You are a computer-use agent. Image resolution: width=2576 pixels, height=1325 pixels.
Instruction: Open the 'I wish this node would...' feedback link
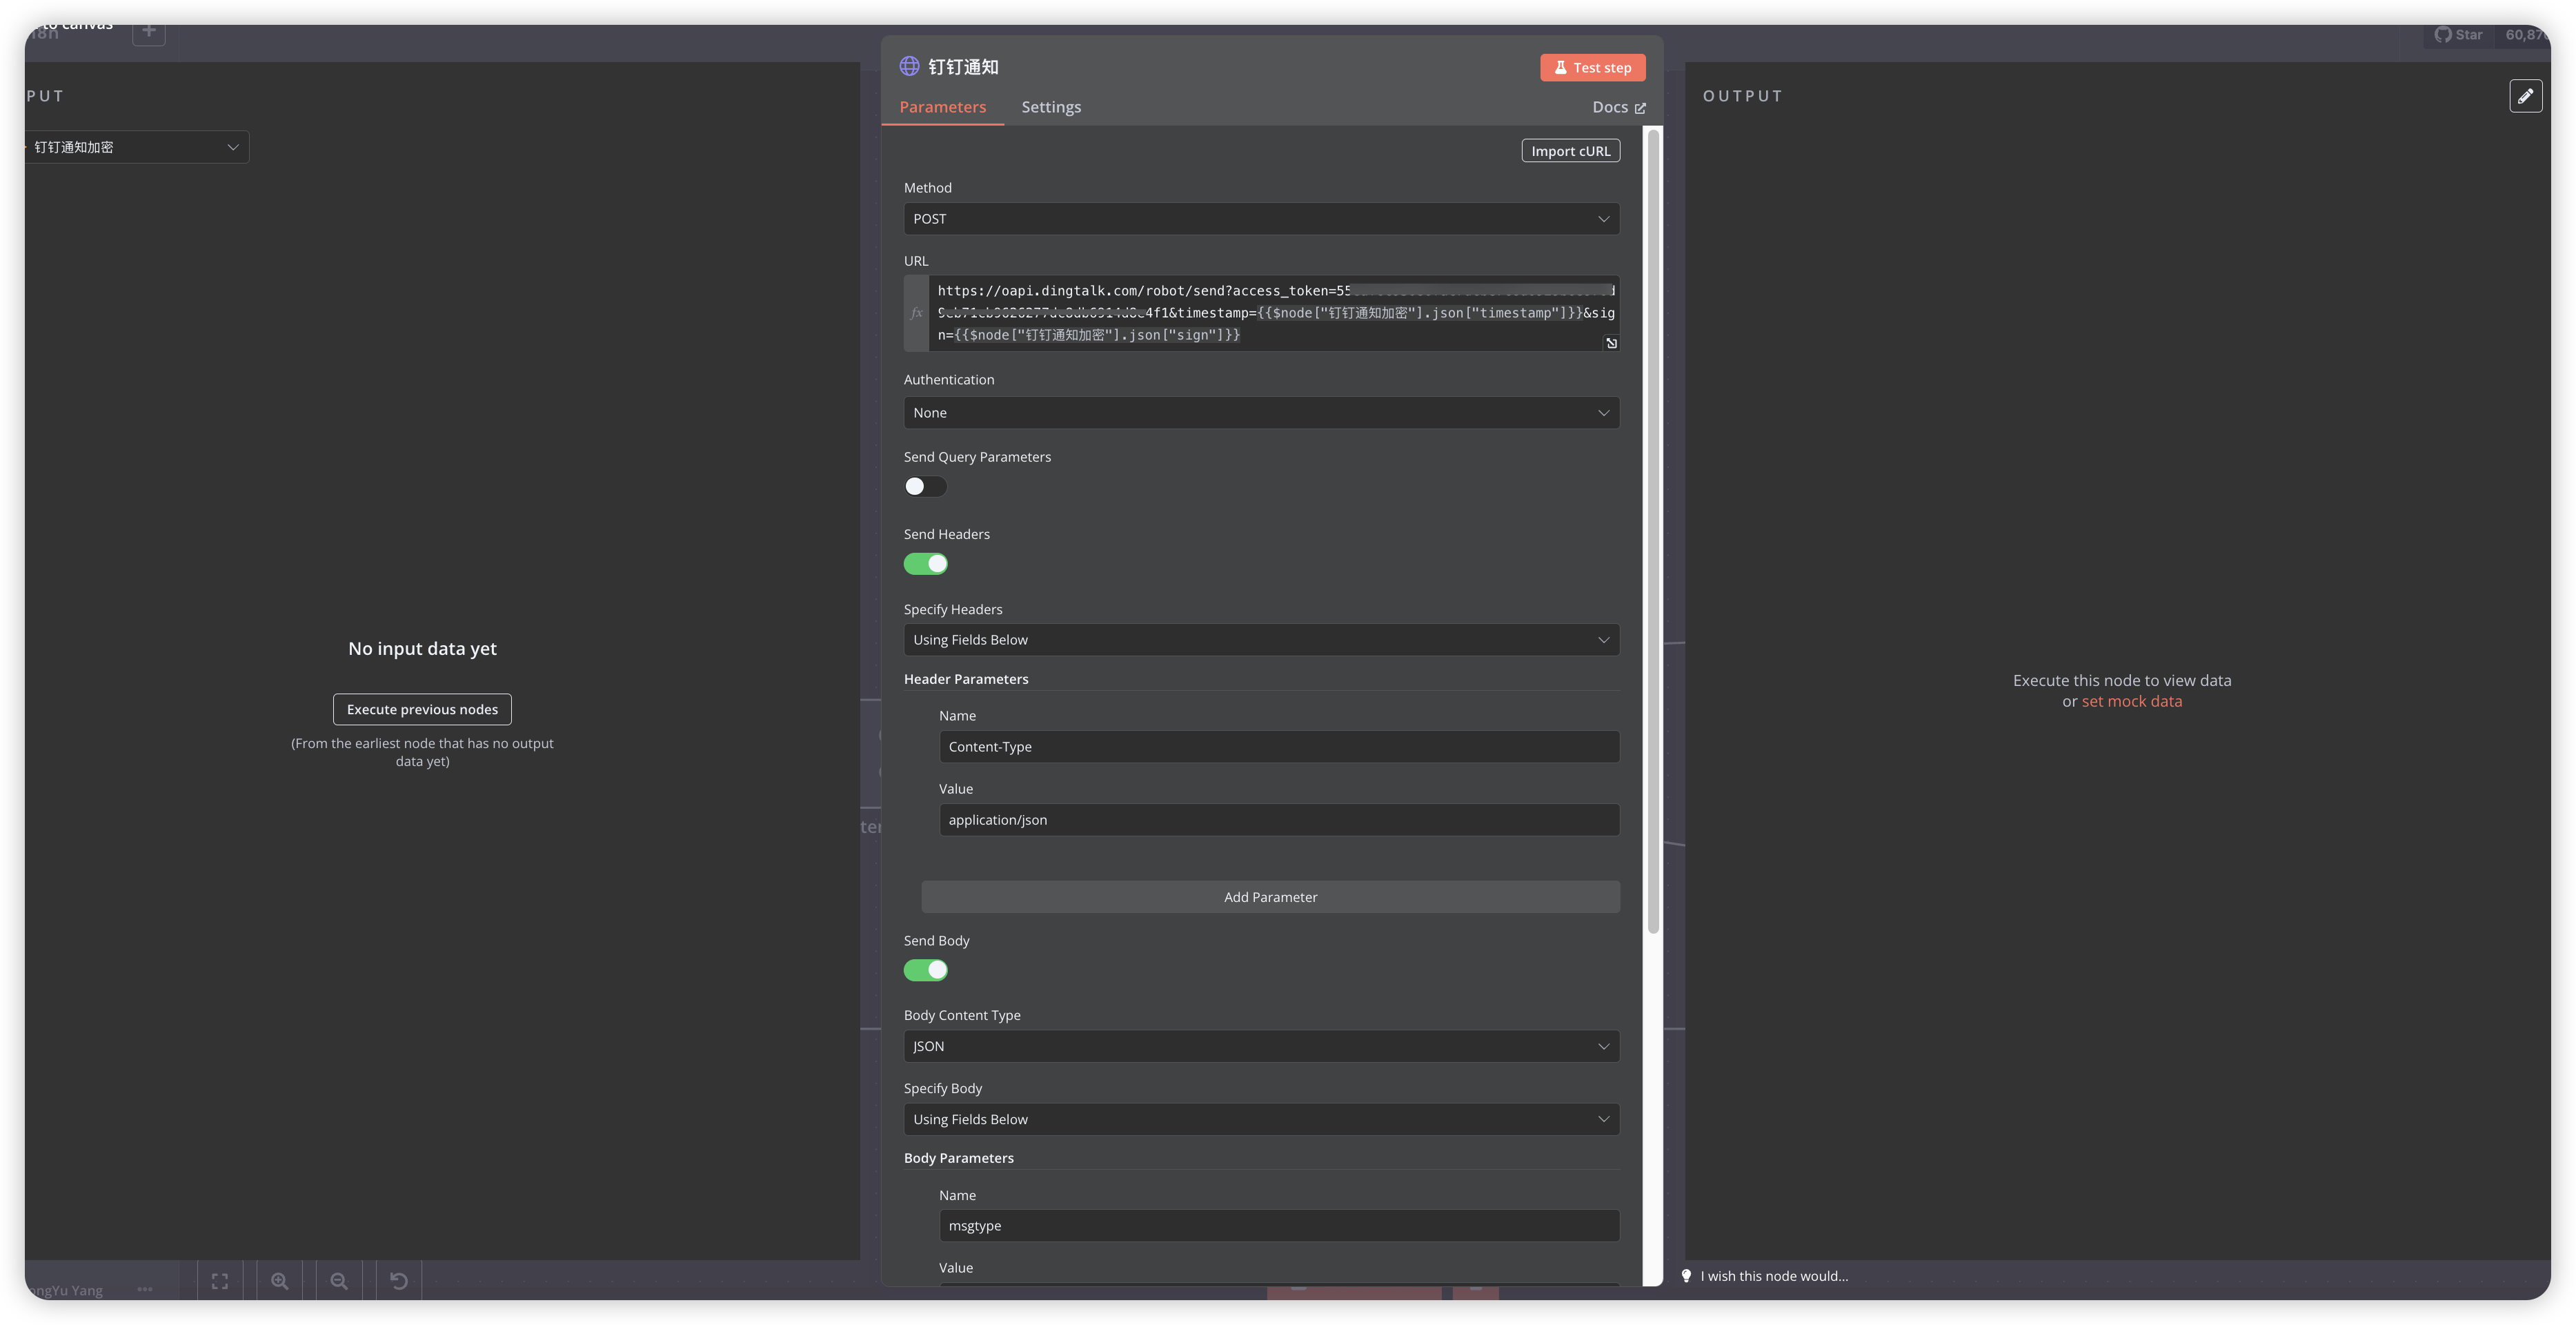click(x=1774, y=1276)
